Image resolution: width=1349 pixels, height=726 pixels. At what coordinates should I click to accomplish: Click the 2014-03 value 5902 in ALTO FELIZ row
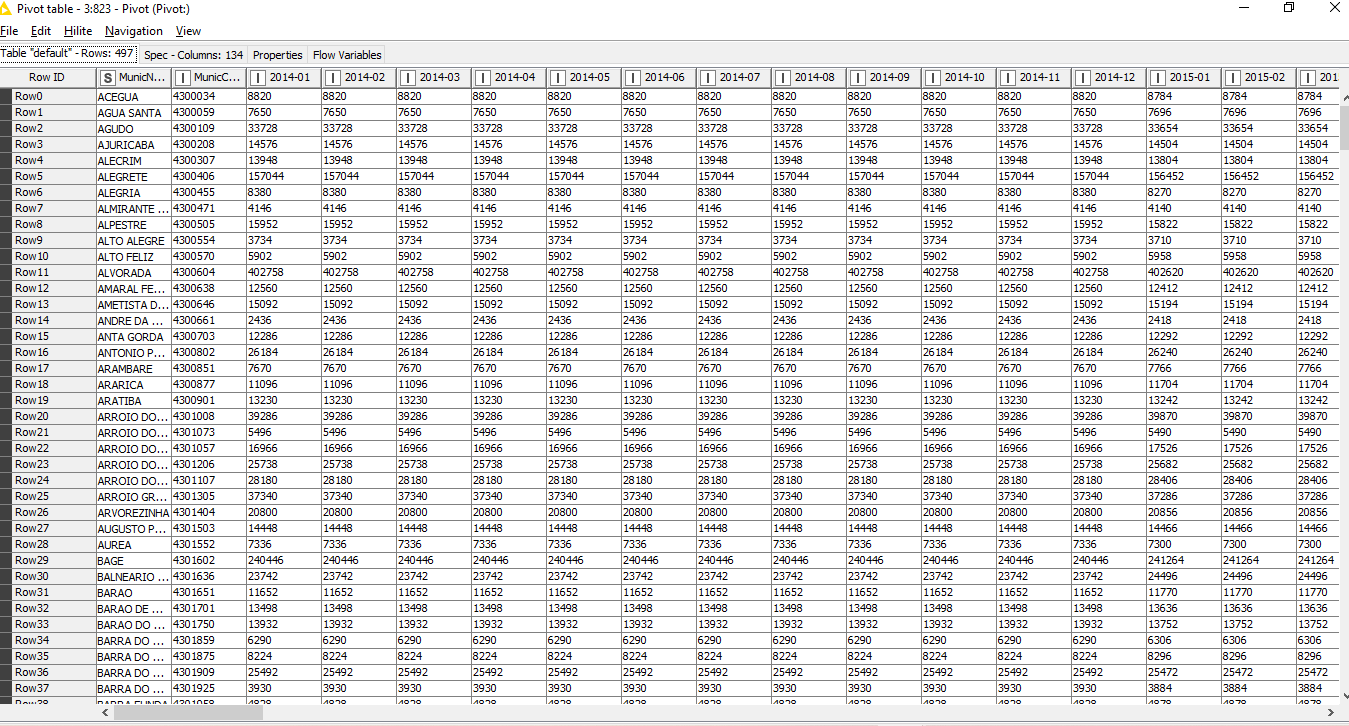click(x=433, y=256)
